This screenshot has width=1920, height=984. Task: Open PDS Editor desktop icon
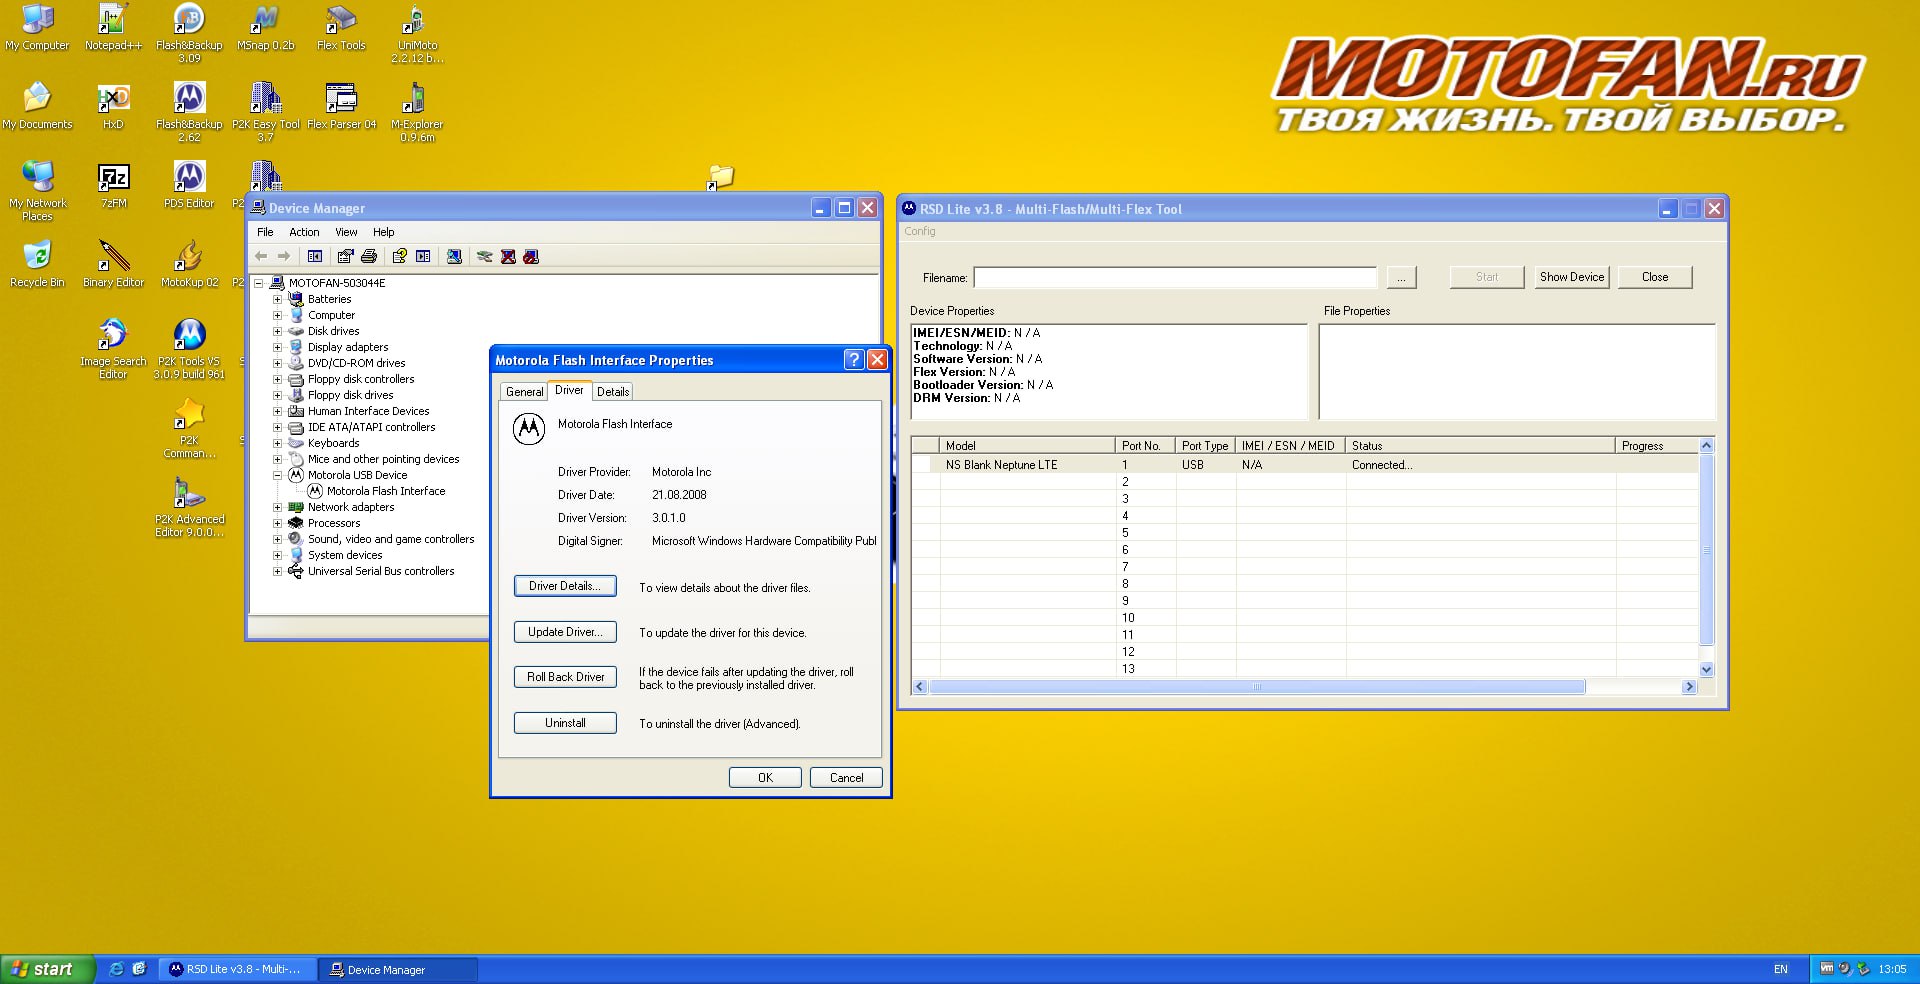tap(189, 185)
